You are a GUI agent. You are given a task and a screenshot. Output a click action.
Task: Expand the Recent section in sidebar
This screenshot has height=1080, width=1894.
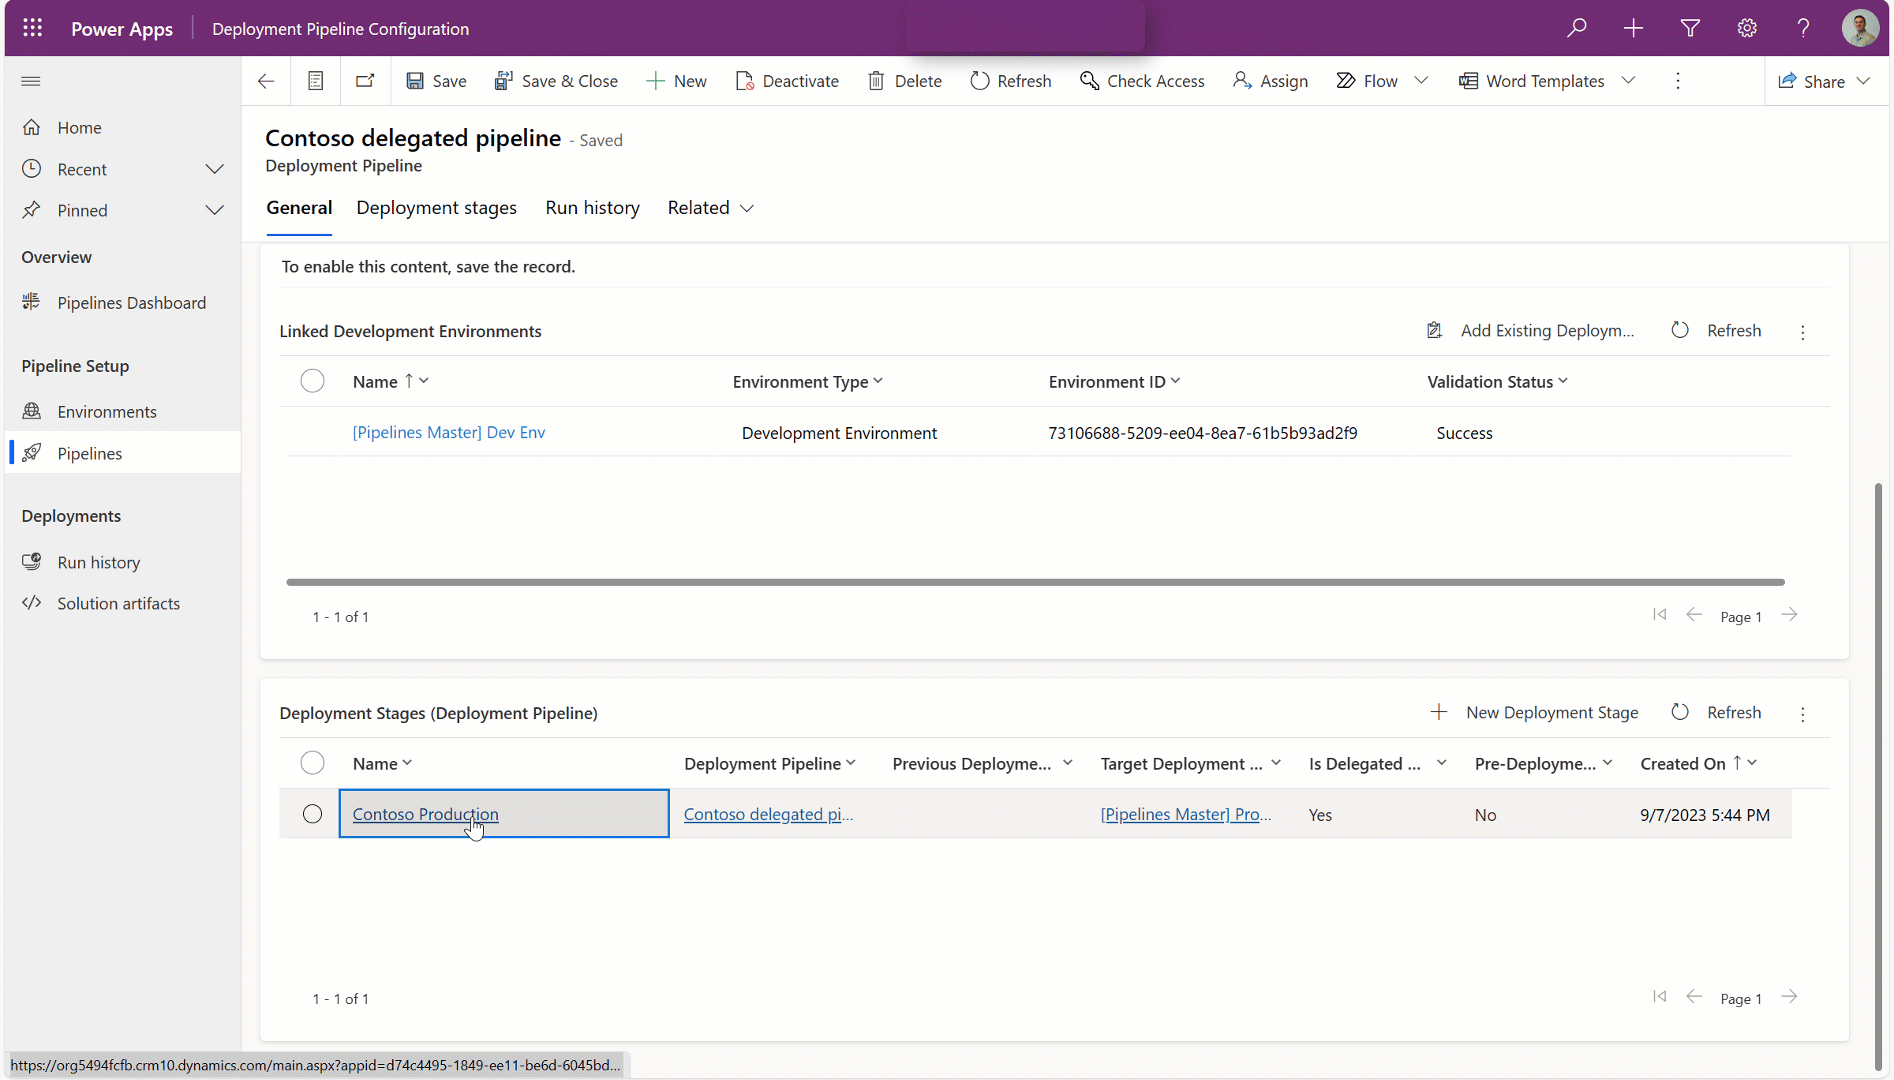point(214,169)
